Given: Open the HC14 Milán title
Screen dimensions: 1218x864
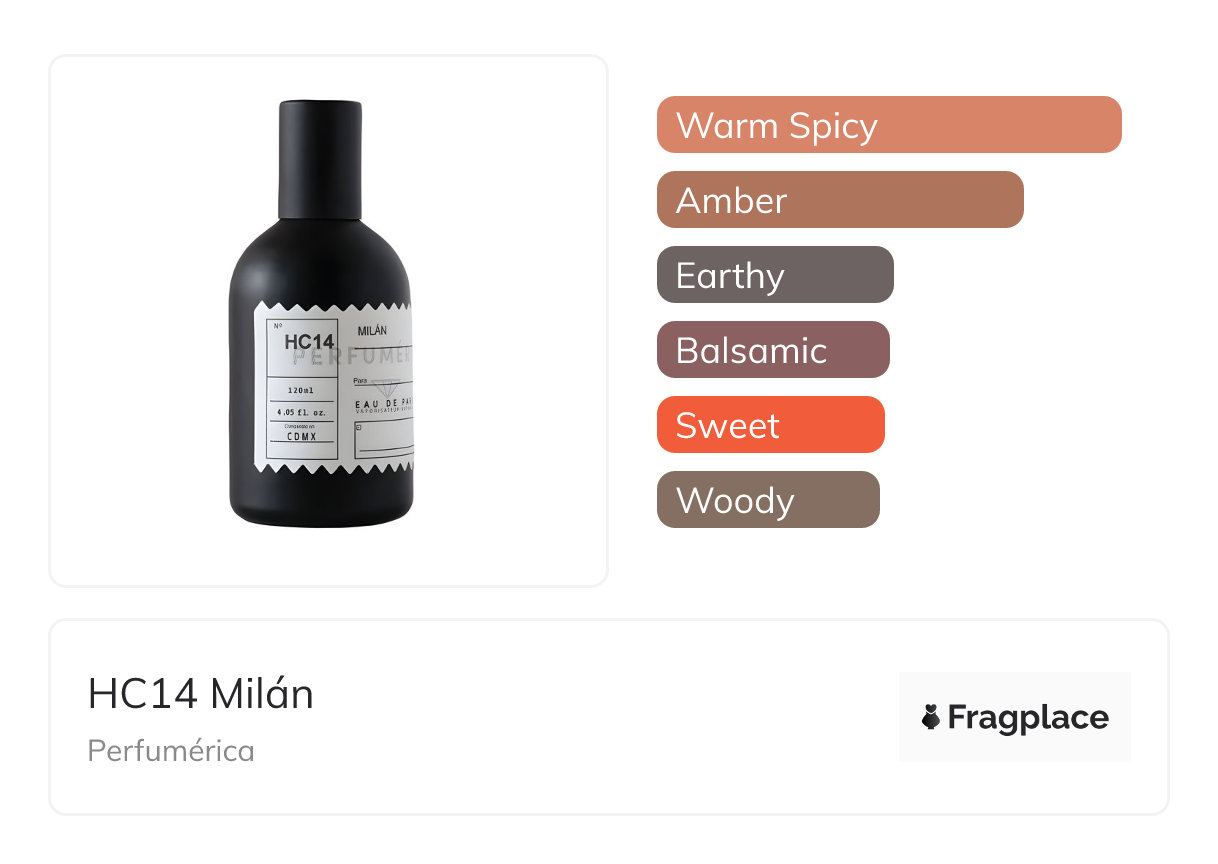Looking at the screenshot, I should pos(201,694).
